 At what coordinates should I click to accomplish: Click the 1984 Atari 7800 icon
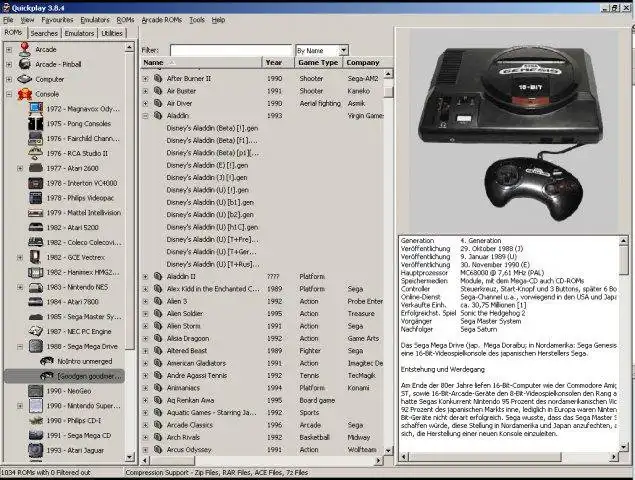pyautogui.click(x=36, y=302)
